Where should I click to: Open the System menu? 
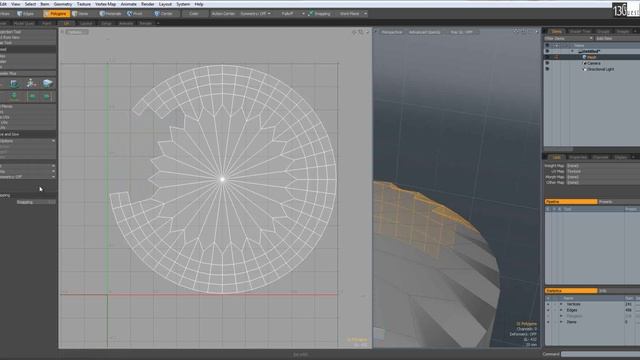[x=183, y=4]
